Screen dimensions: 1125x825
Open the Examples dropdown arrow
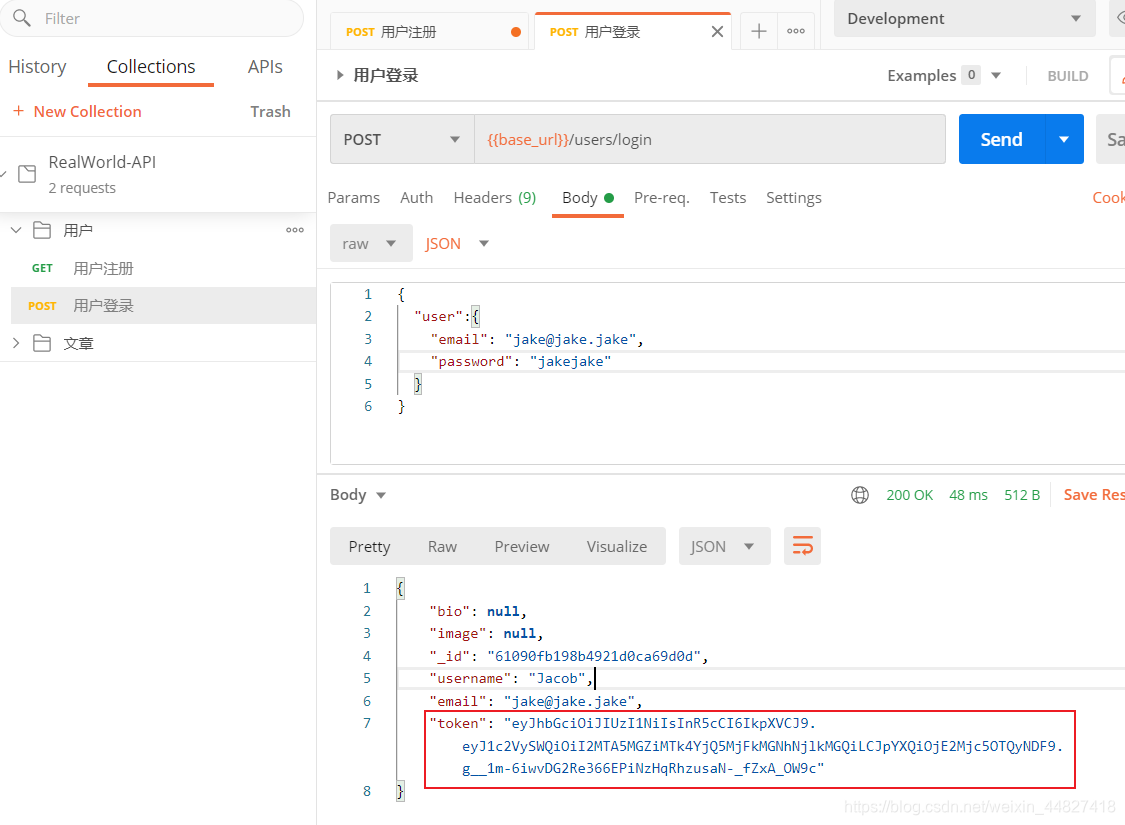pos(996,75)
